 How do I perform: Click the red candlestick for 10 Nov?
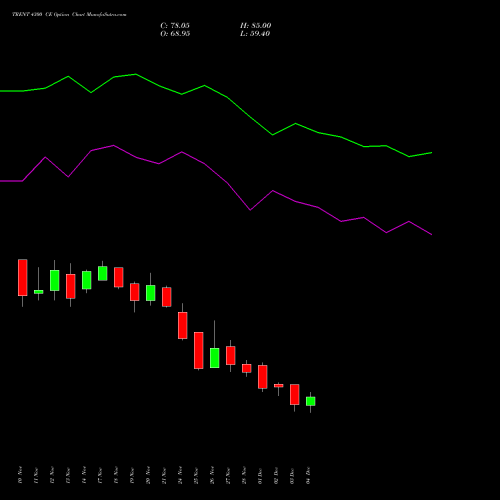23,277
